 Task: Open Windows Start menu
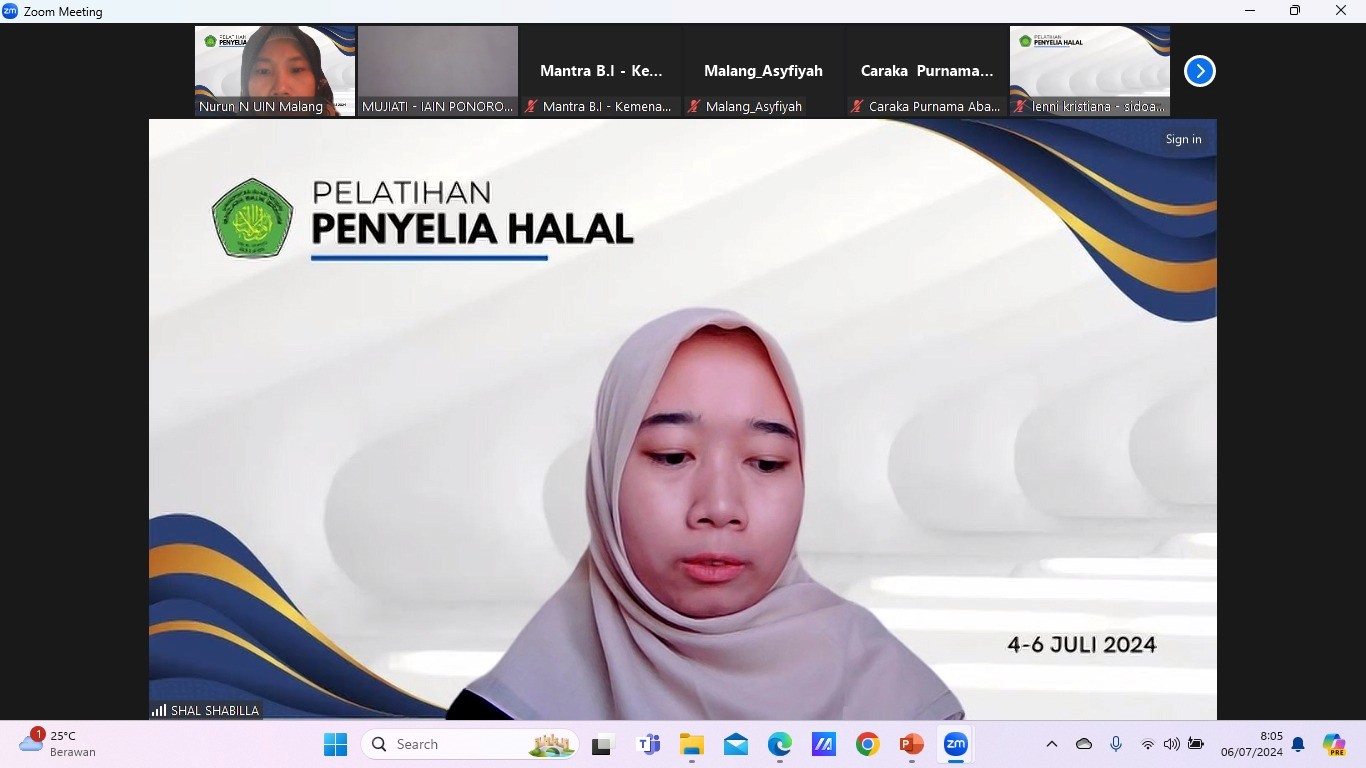(x=336, y=744)
